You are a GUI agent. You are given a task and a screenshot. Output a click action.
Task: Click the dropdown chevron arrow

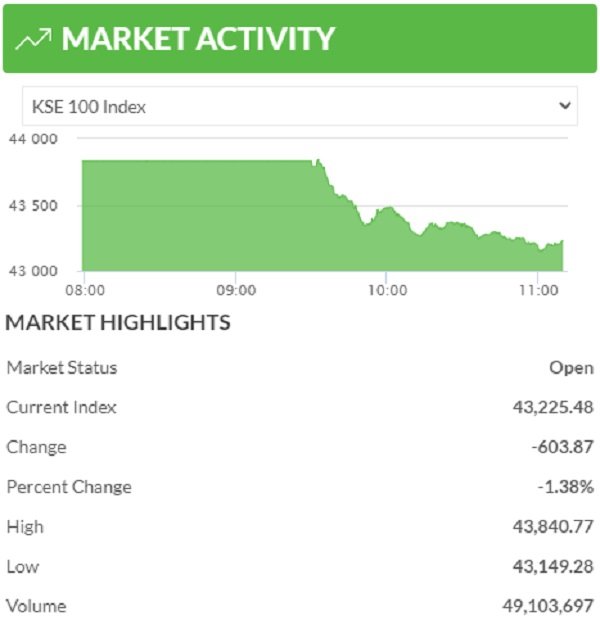tap(565, 105)
